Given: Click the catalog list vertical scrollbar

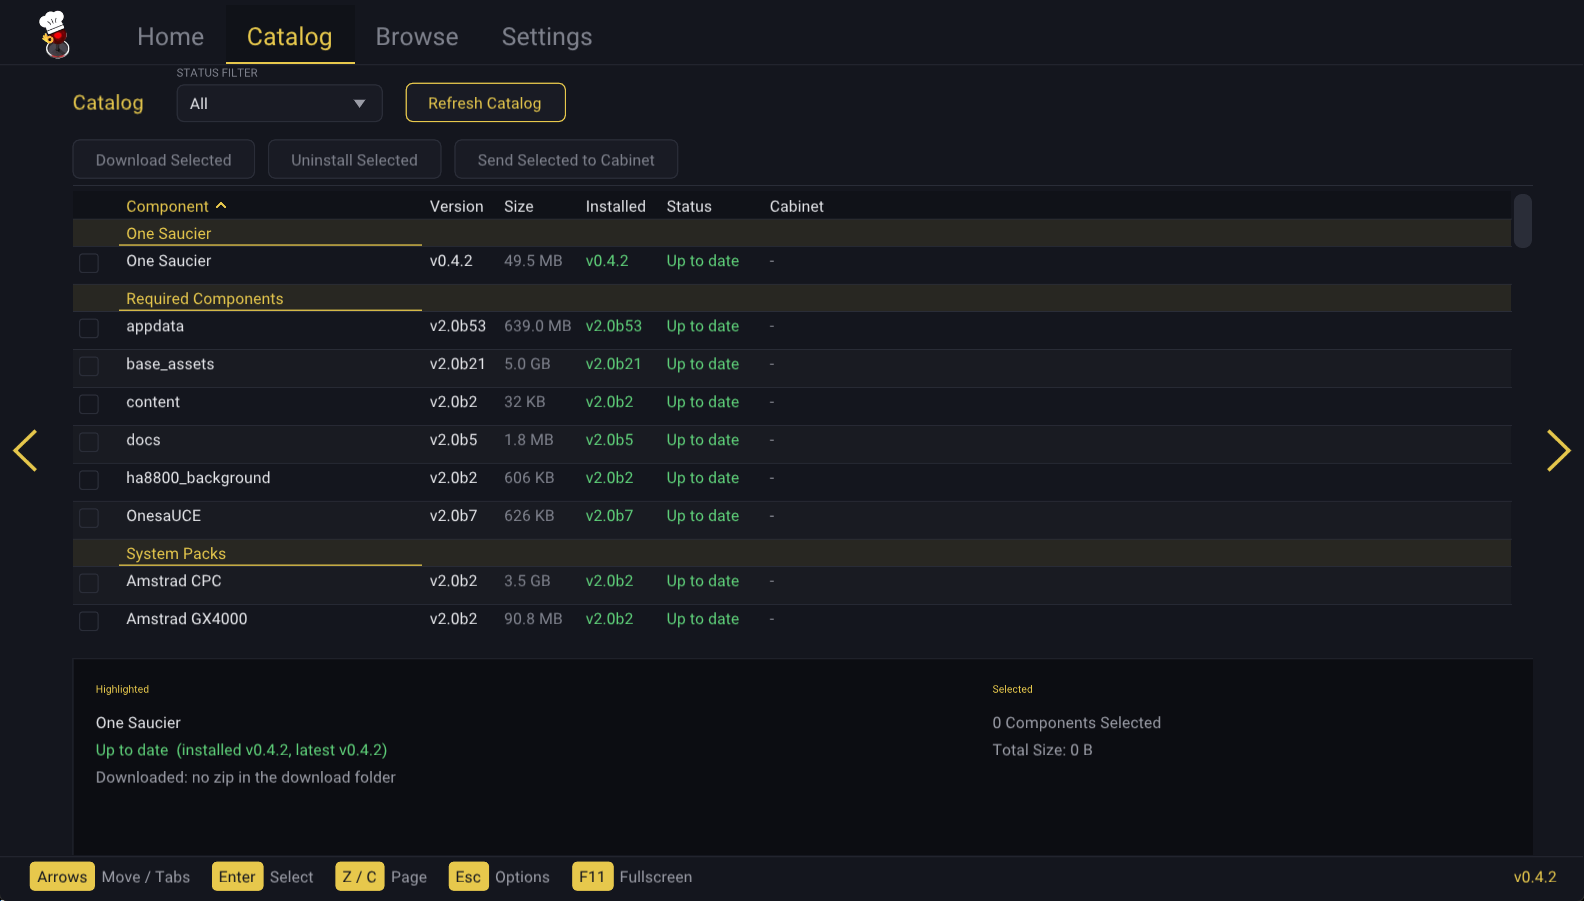Looking at the screenshot, I should coord(1523,220).
